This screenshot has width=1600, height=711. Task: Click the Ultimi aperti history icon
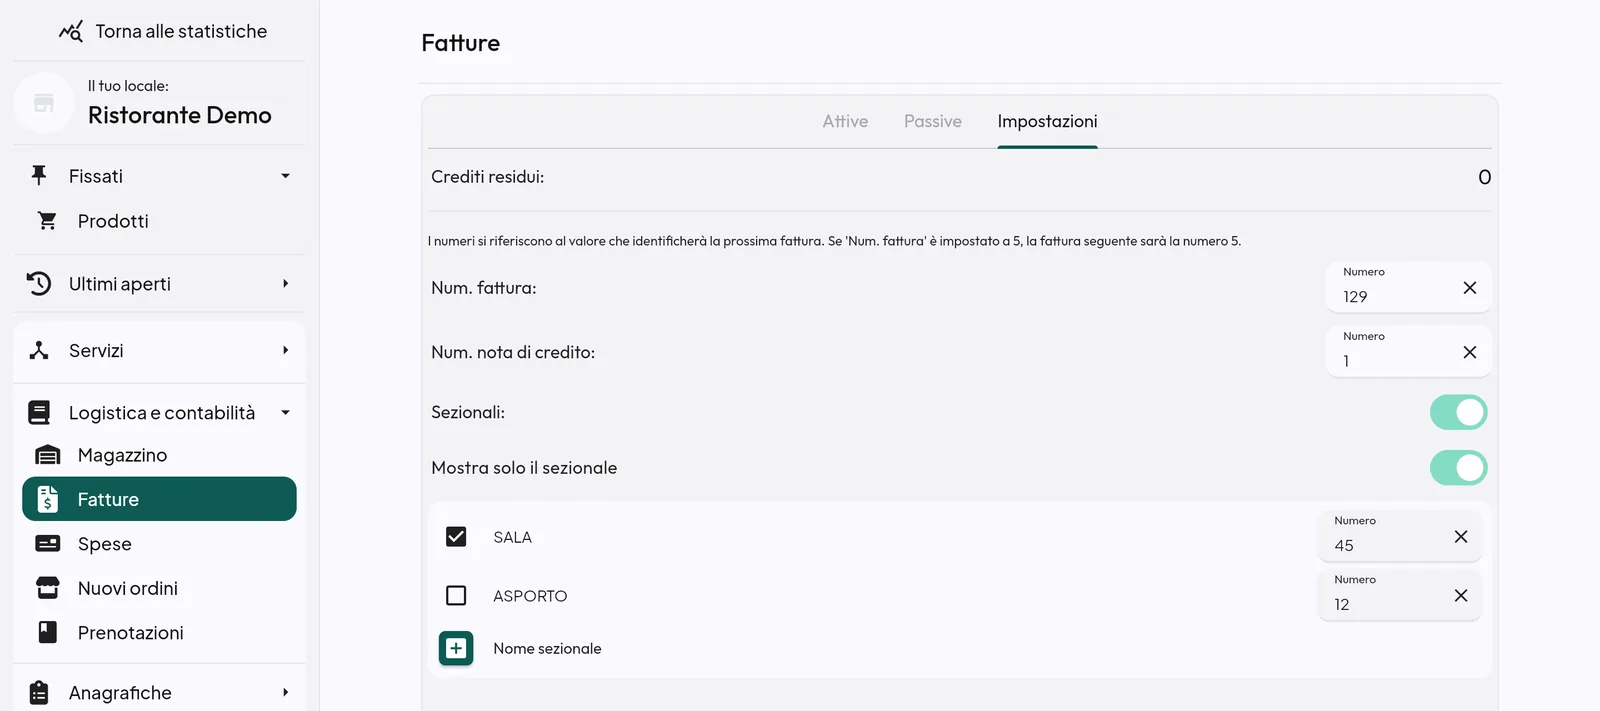coord(39,284)
